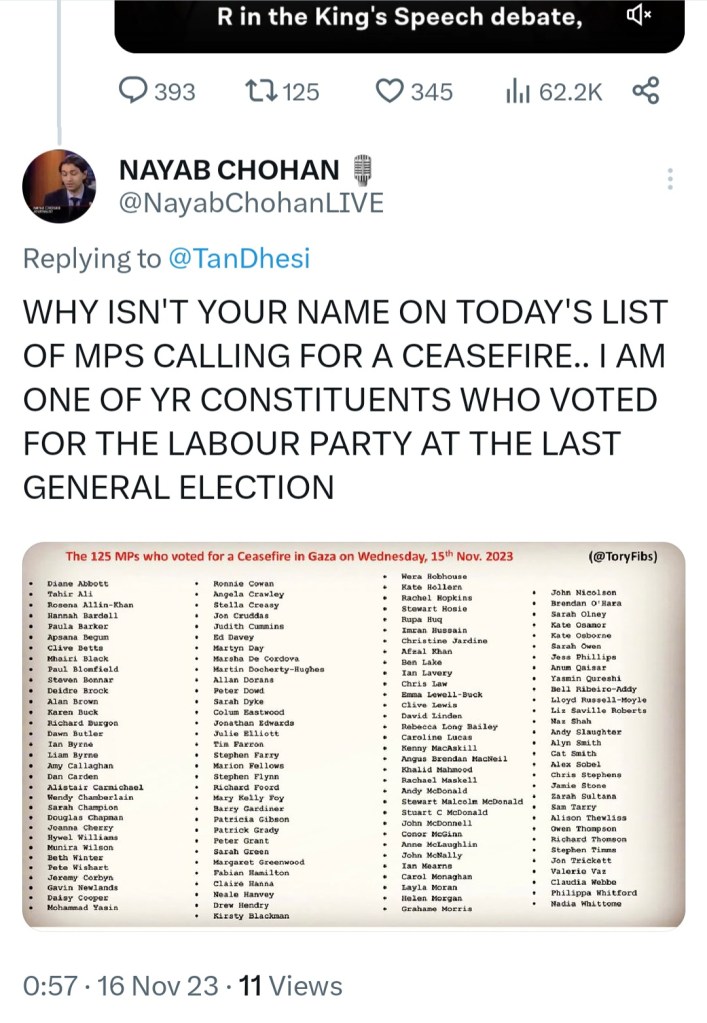Click the microphone emoji beside the name
Viewport: 707px width, 1023px height.
363,170
